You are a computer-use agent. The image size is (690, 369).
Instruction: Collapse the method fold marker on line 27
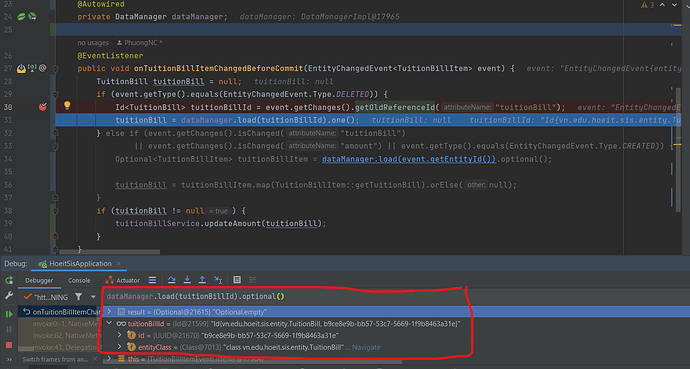tap(55, 69)
